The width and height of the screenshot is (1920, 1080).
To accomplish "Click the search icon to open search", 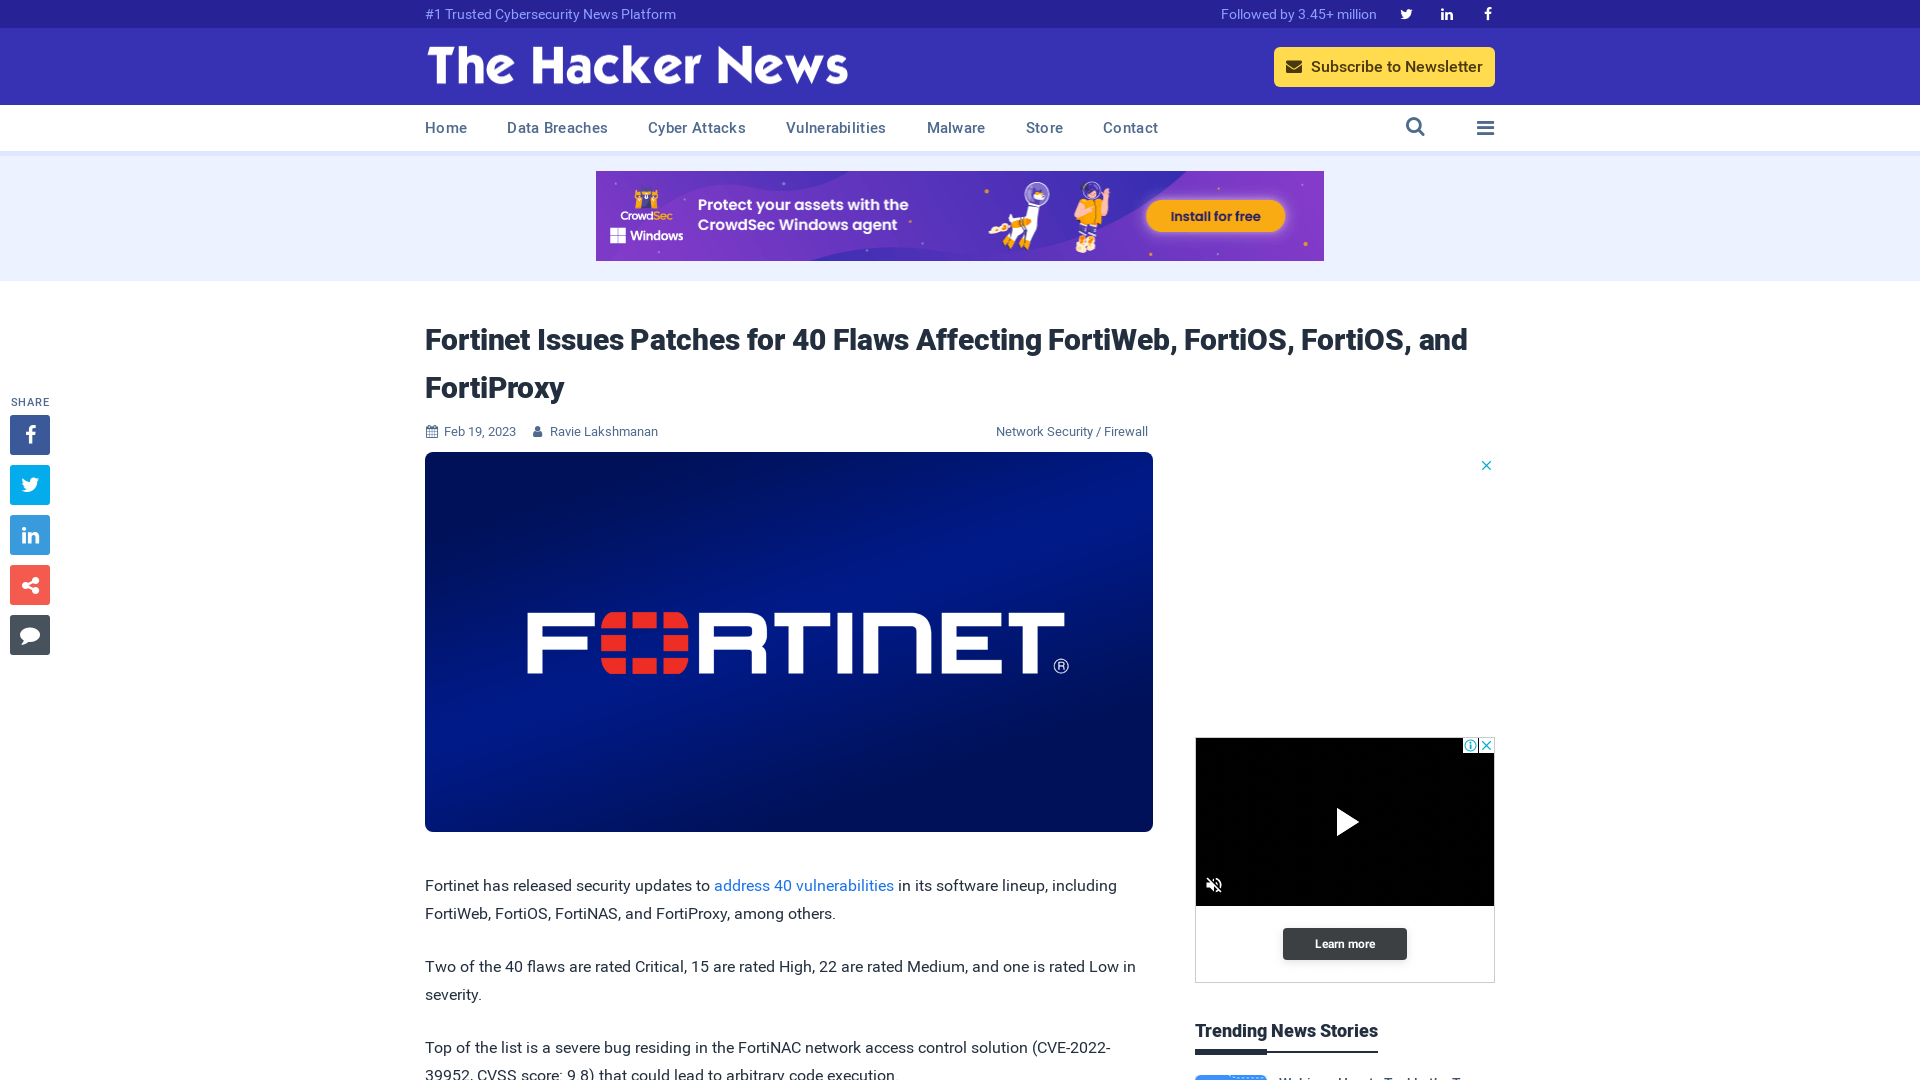I will (x=1415, y=128).
